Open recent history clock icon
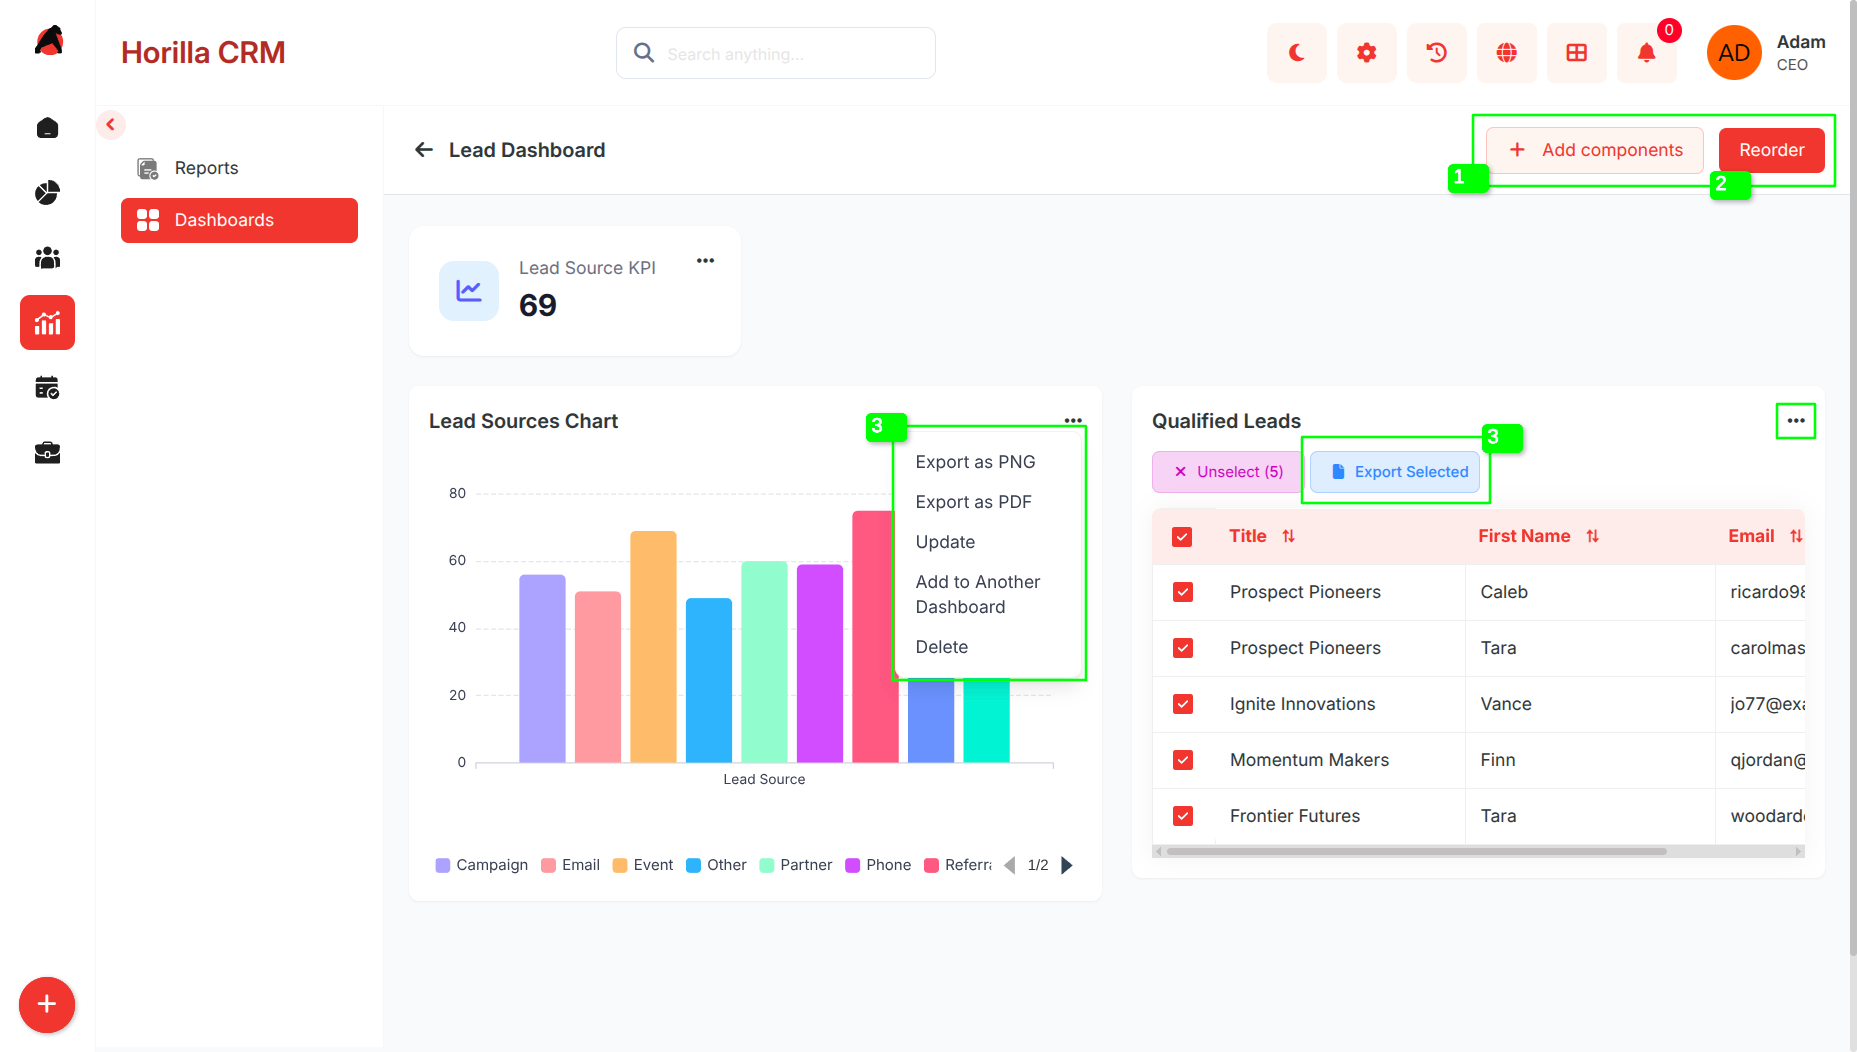Image resolution: width=1857 pixels, height=1052 pixels. 1436,53
